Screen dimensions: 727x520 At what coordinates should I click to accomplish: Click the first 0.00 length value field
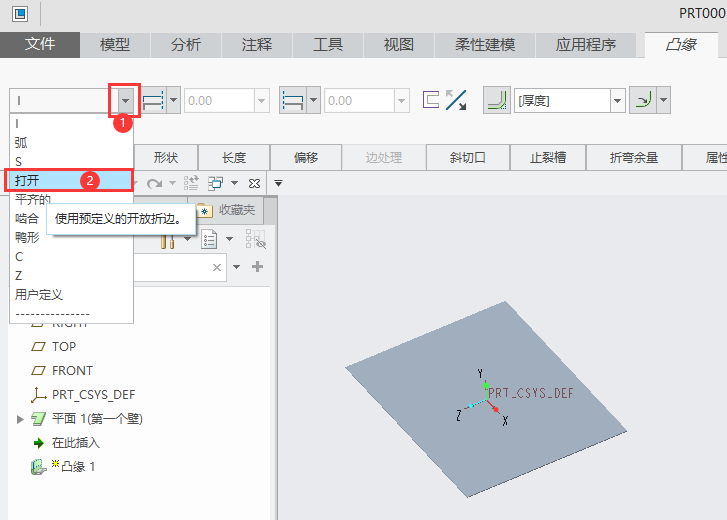click(219, 101)
